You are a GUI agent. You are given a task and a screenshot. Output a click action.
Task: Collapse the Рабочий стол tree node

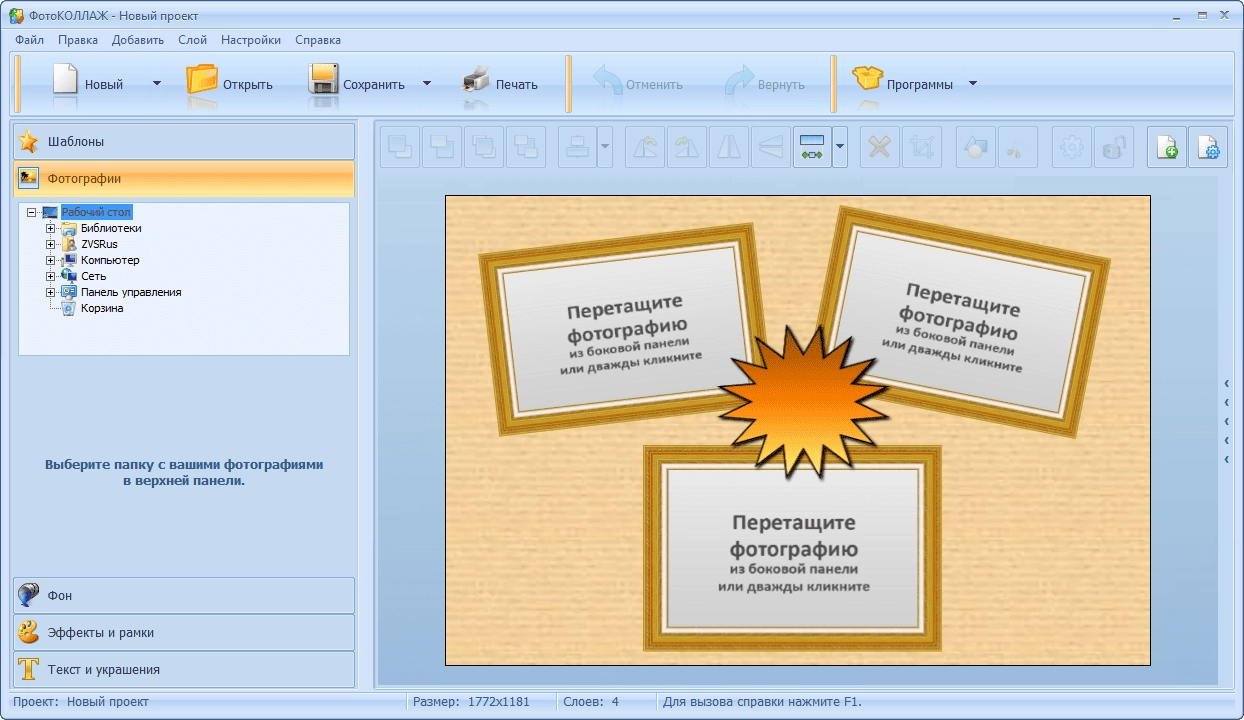click(32, 212)
